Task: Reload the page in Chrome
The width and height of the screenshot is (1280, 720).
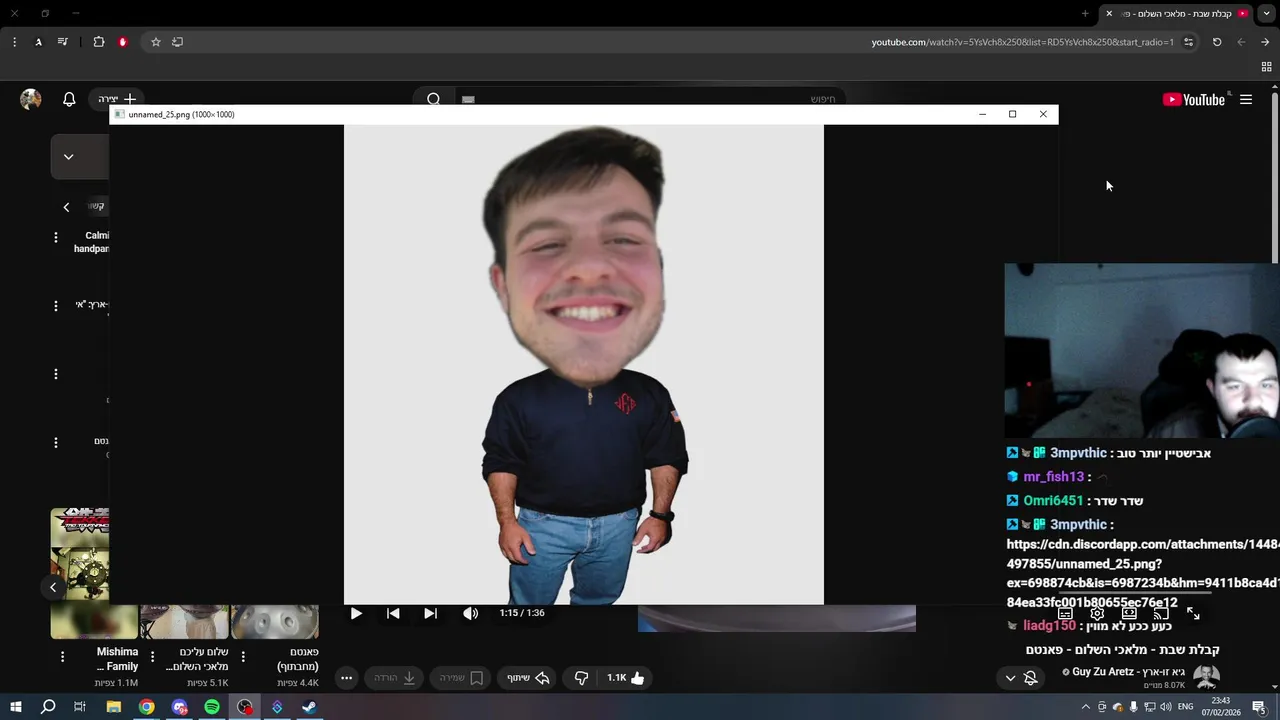Action: 1217,42
